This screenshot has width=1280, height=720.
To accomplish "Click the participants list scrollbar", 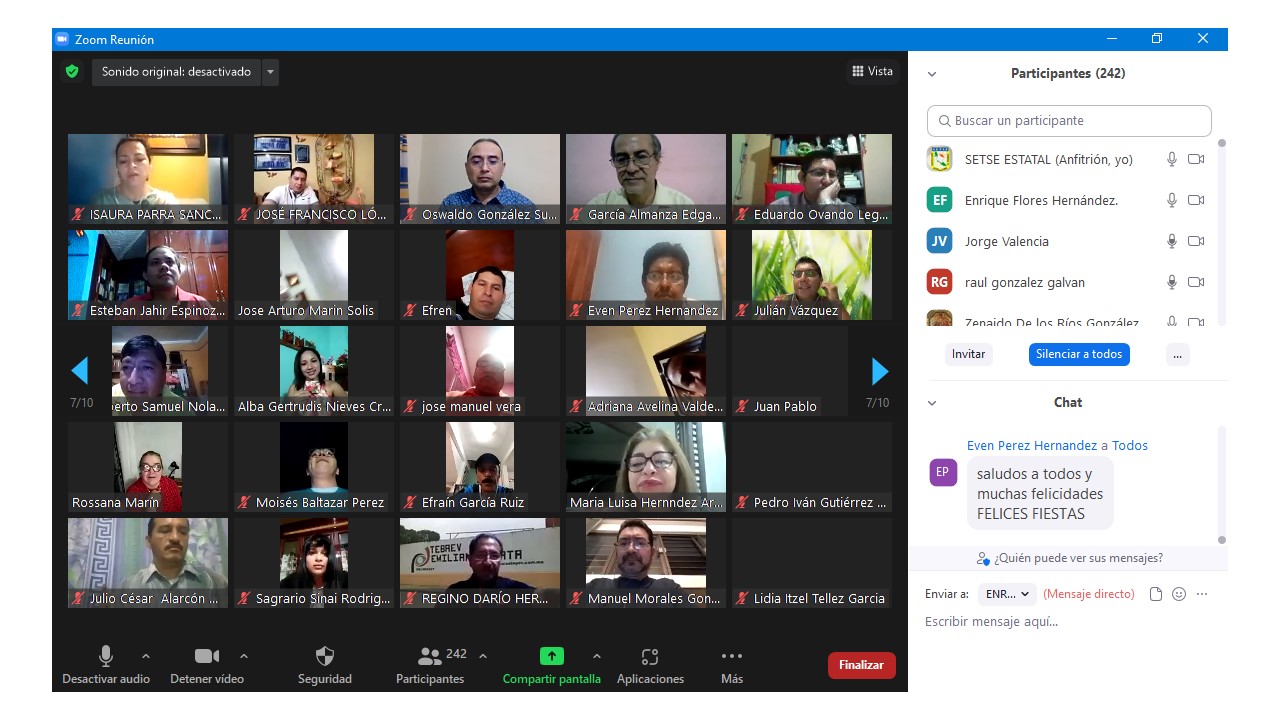I will pos(1221,232).
